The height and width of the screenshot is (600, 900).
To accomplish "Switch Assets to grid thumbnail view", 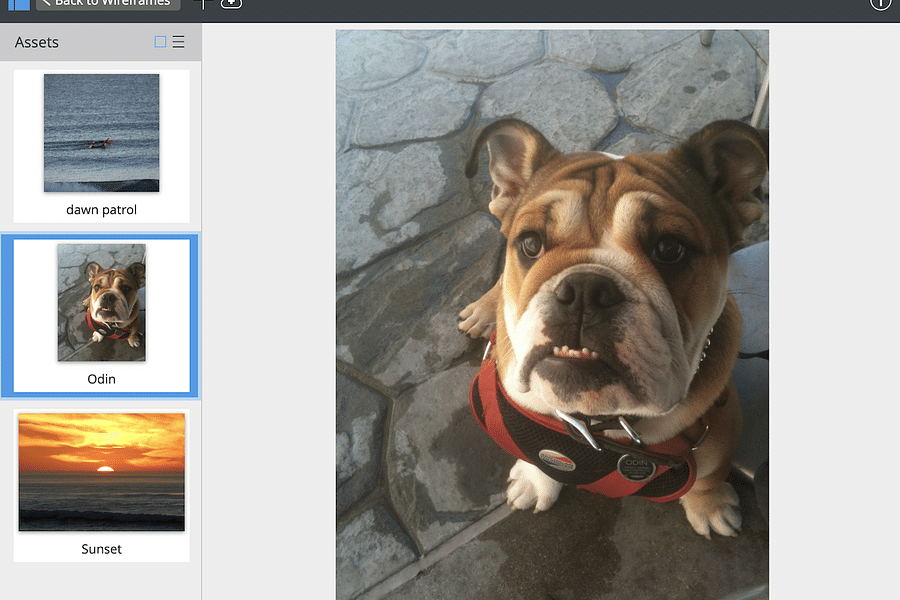I will [x=160, y=42].
